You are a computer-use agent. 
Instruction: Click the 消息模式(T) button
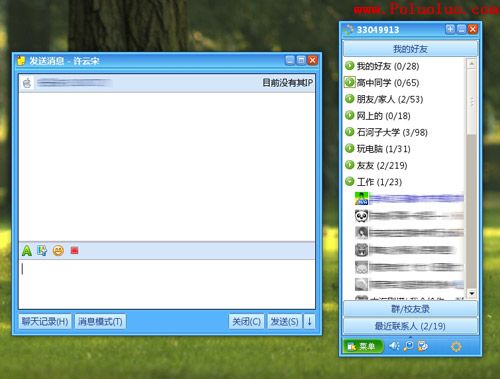click(100, 321)
